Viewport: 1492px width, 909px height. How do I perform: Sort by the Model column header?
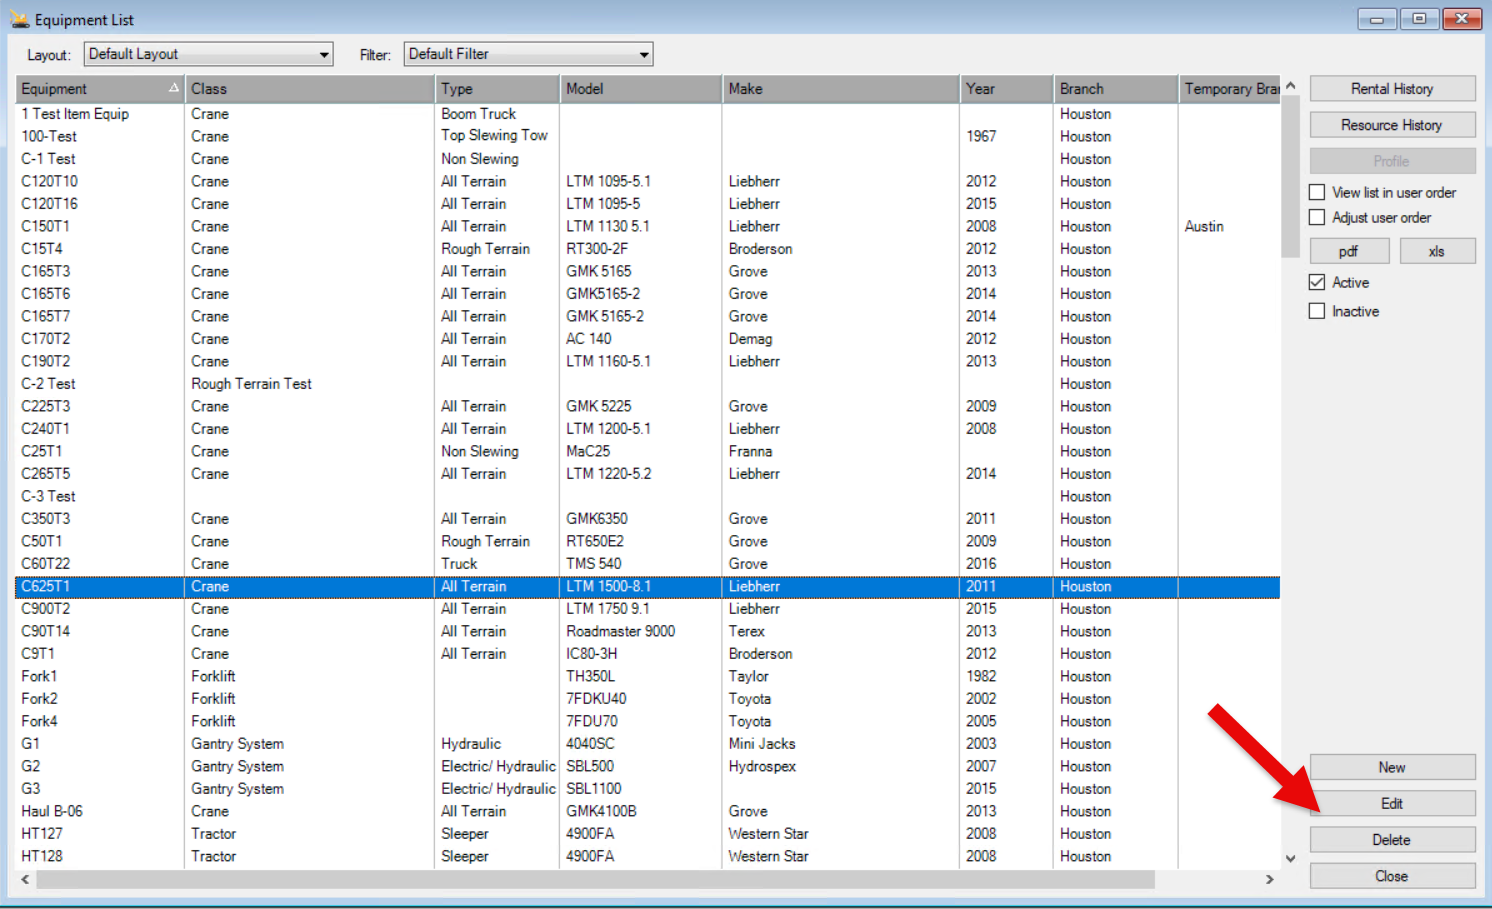[x=641, y=89]
